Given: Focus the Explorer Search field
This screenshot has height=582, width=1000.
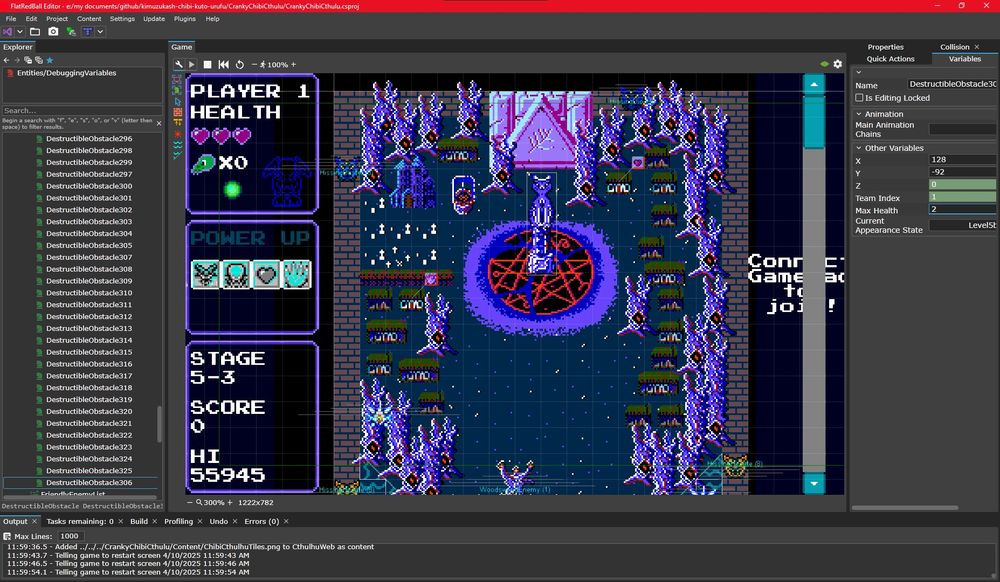Looking at the screenshot, I should click(82, 110).
